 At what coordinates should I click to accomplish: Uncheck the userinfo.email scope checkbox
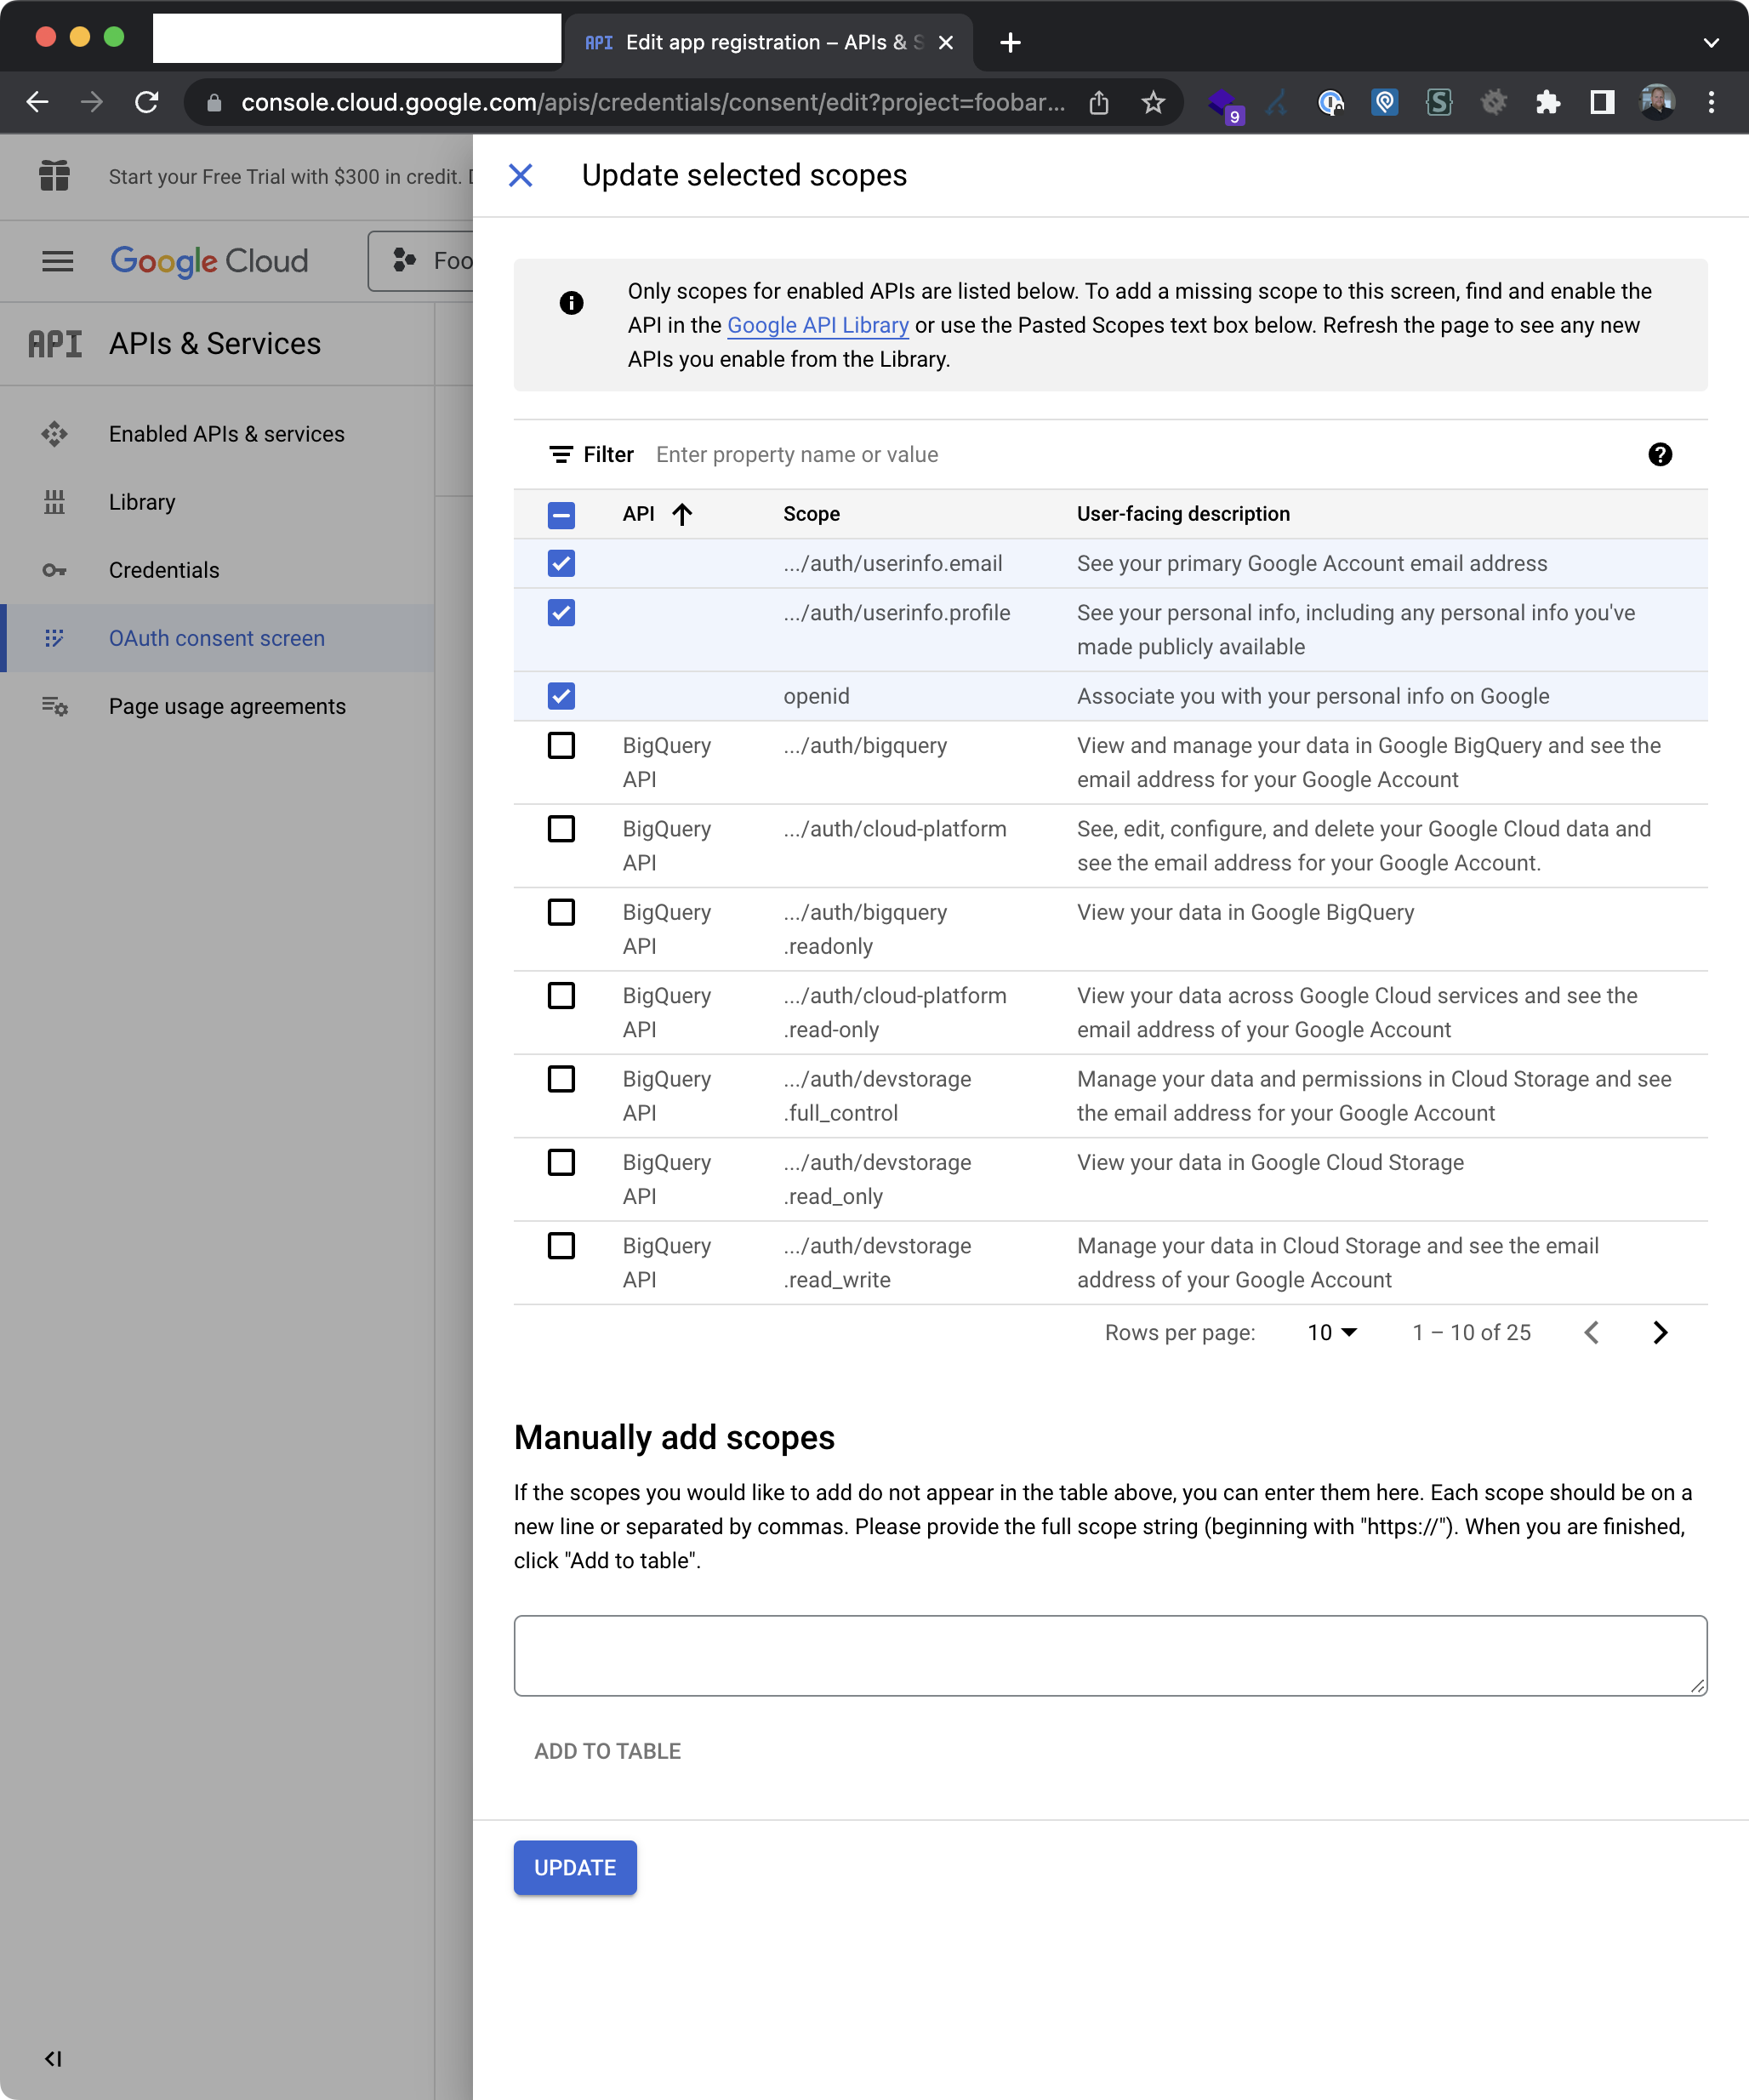point(561,564)
